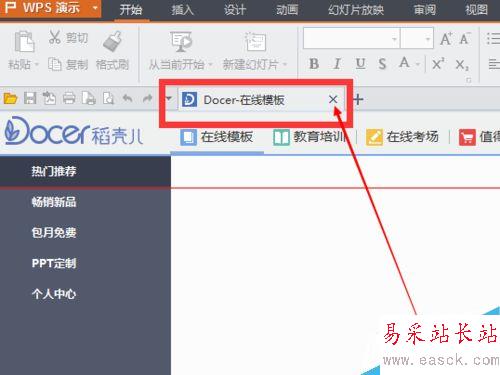Add a new tab with plus button
The height and width of the screenshot is (375, 500).
358,99
